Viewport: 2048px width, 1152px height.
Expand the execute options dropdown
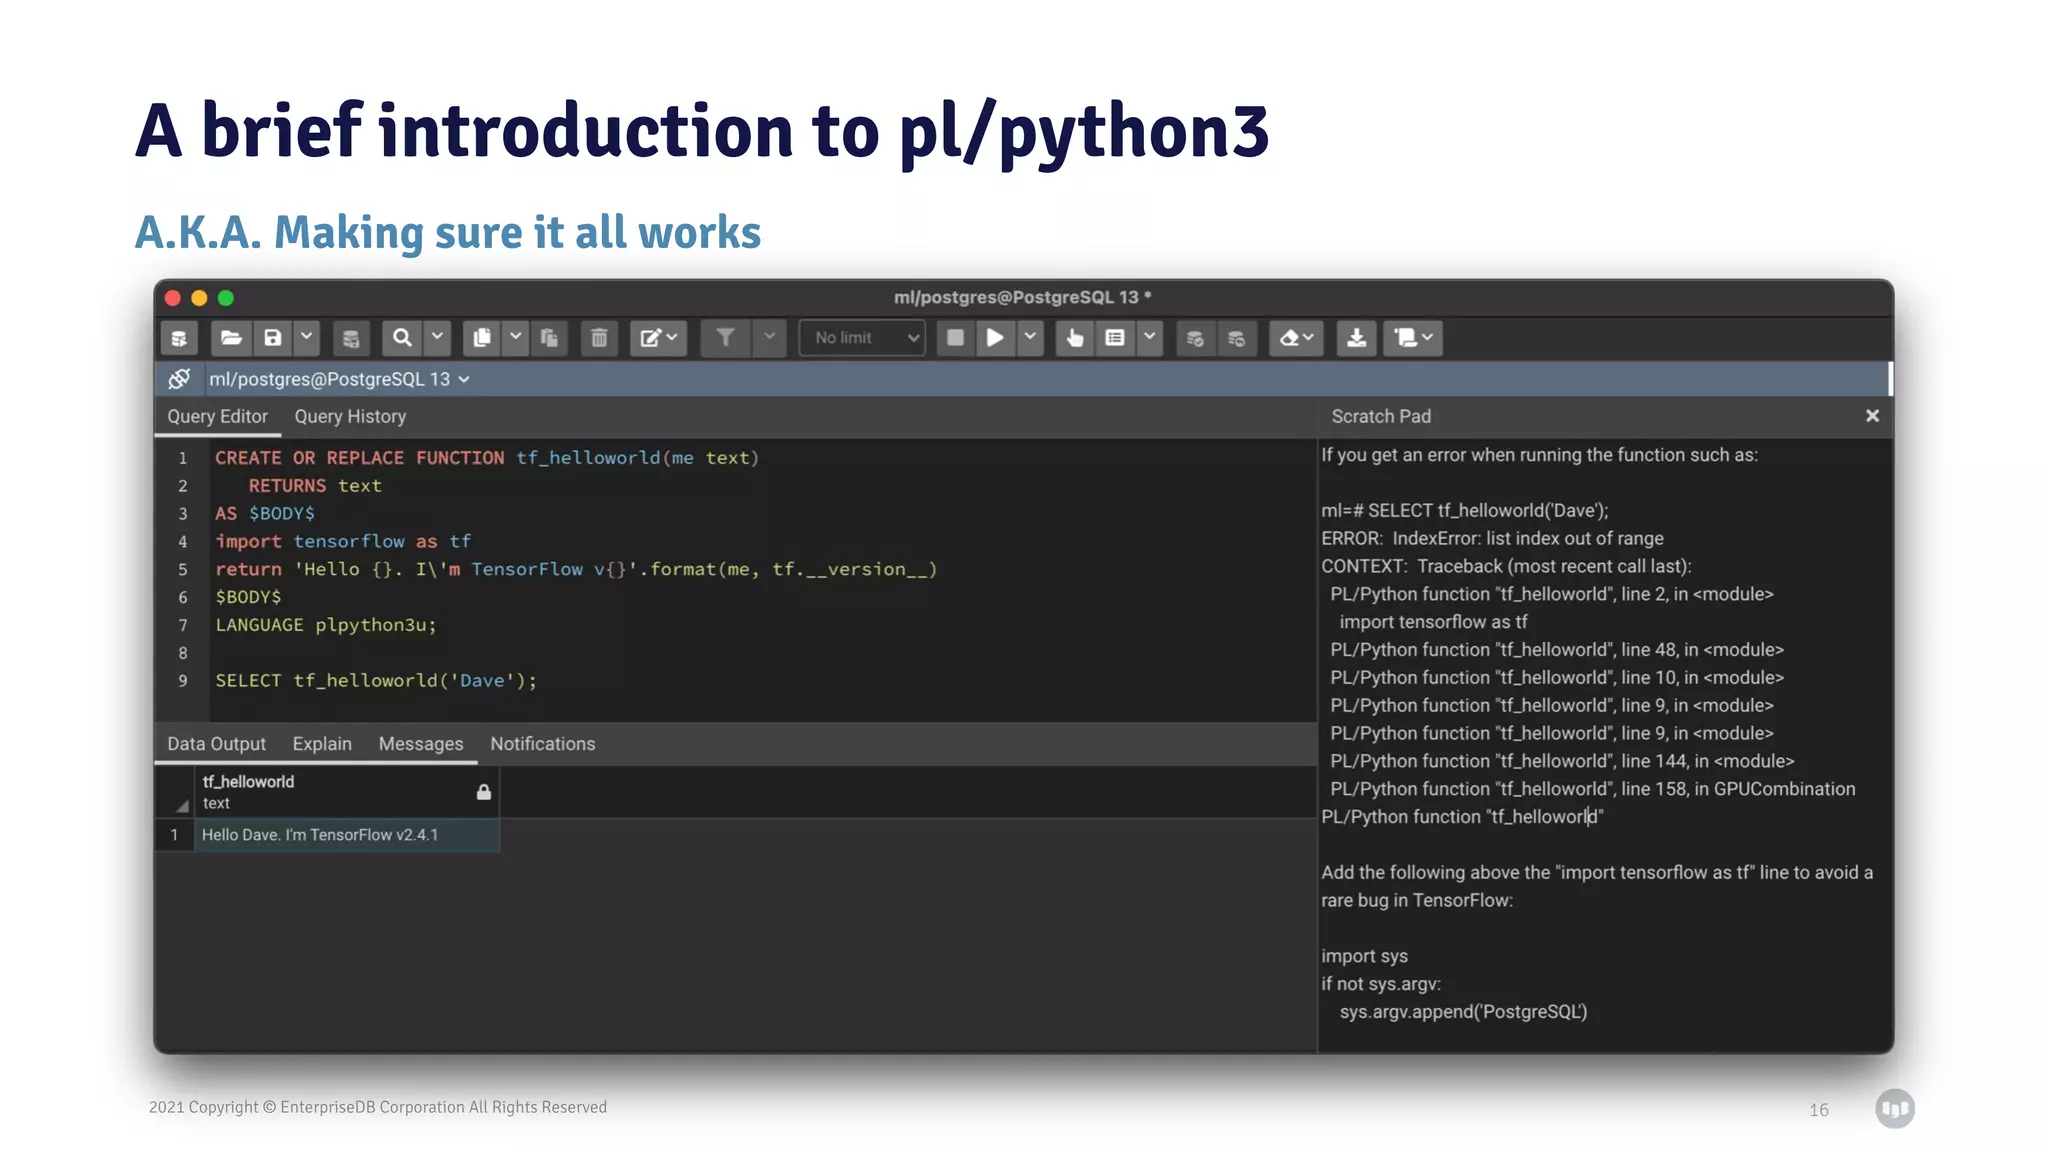(1030, 338)
